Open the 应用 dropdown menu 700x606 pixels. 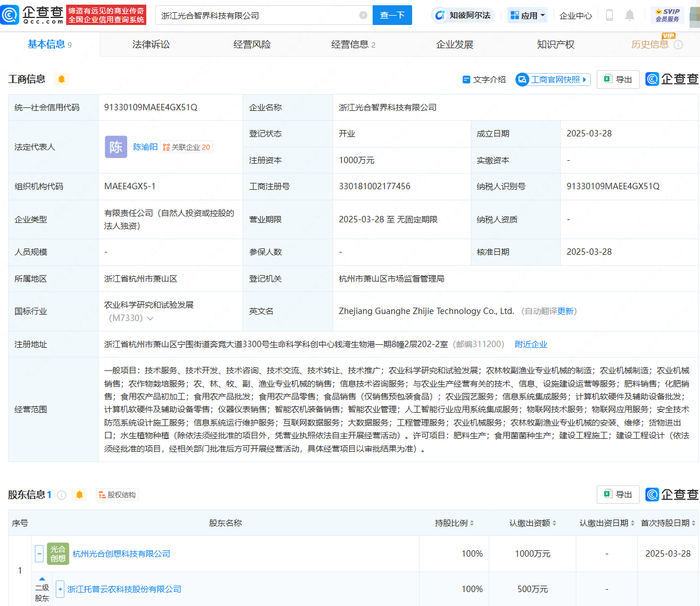pos(528,15)
